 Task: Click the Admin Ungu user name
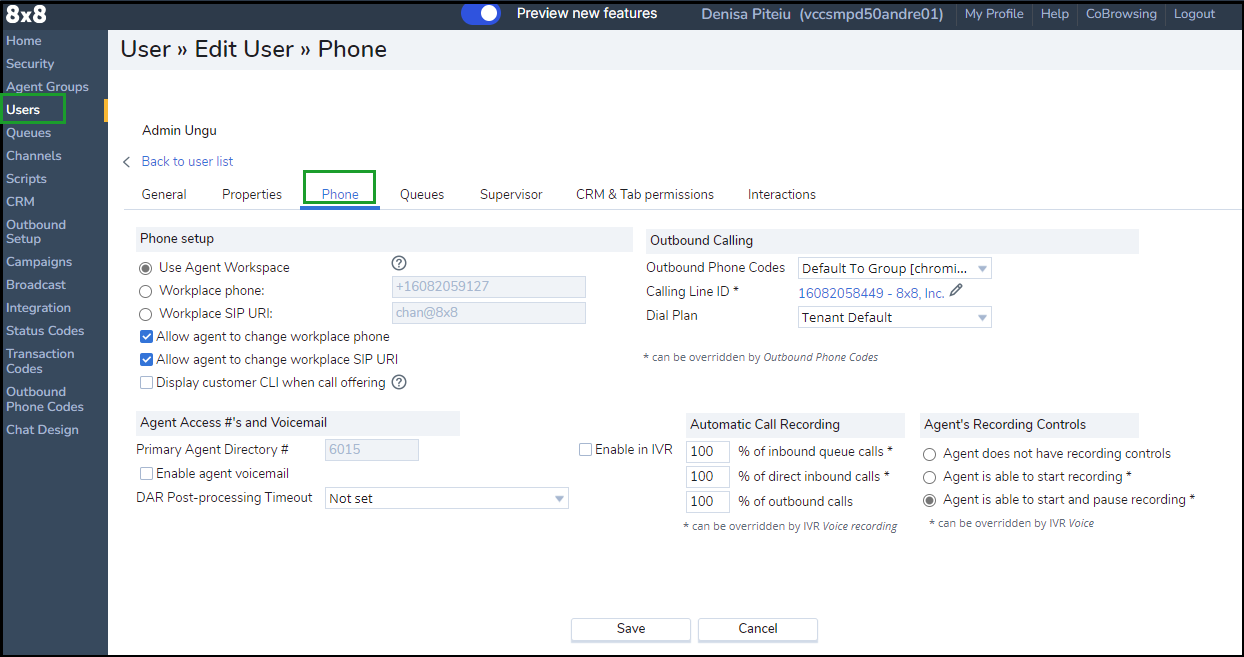[179, 130]
